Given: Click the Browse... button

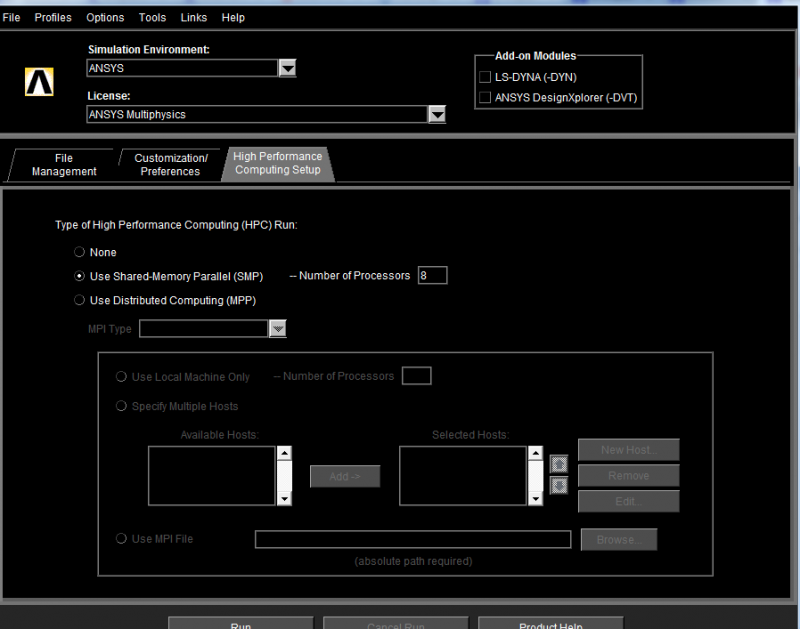Looking at the screenshot, I should [619, 540].
